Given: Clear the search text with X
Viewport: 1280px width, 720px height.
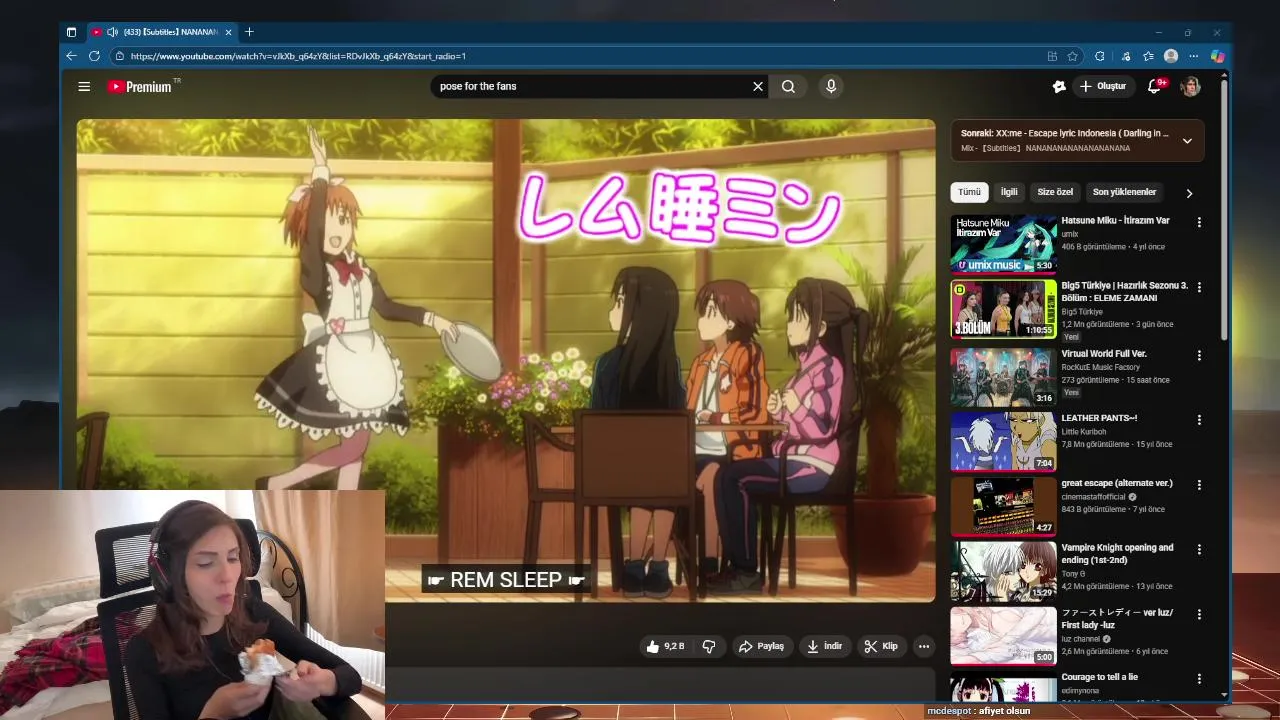Looking at the screenshot, I should point(758,86).
